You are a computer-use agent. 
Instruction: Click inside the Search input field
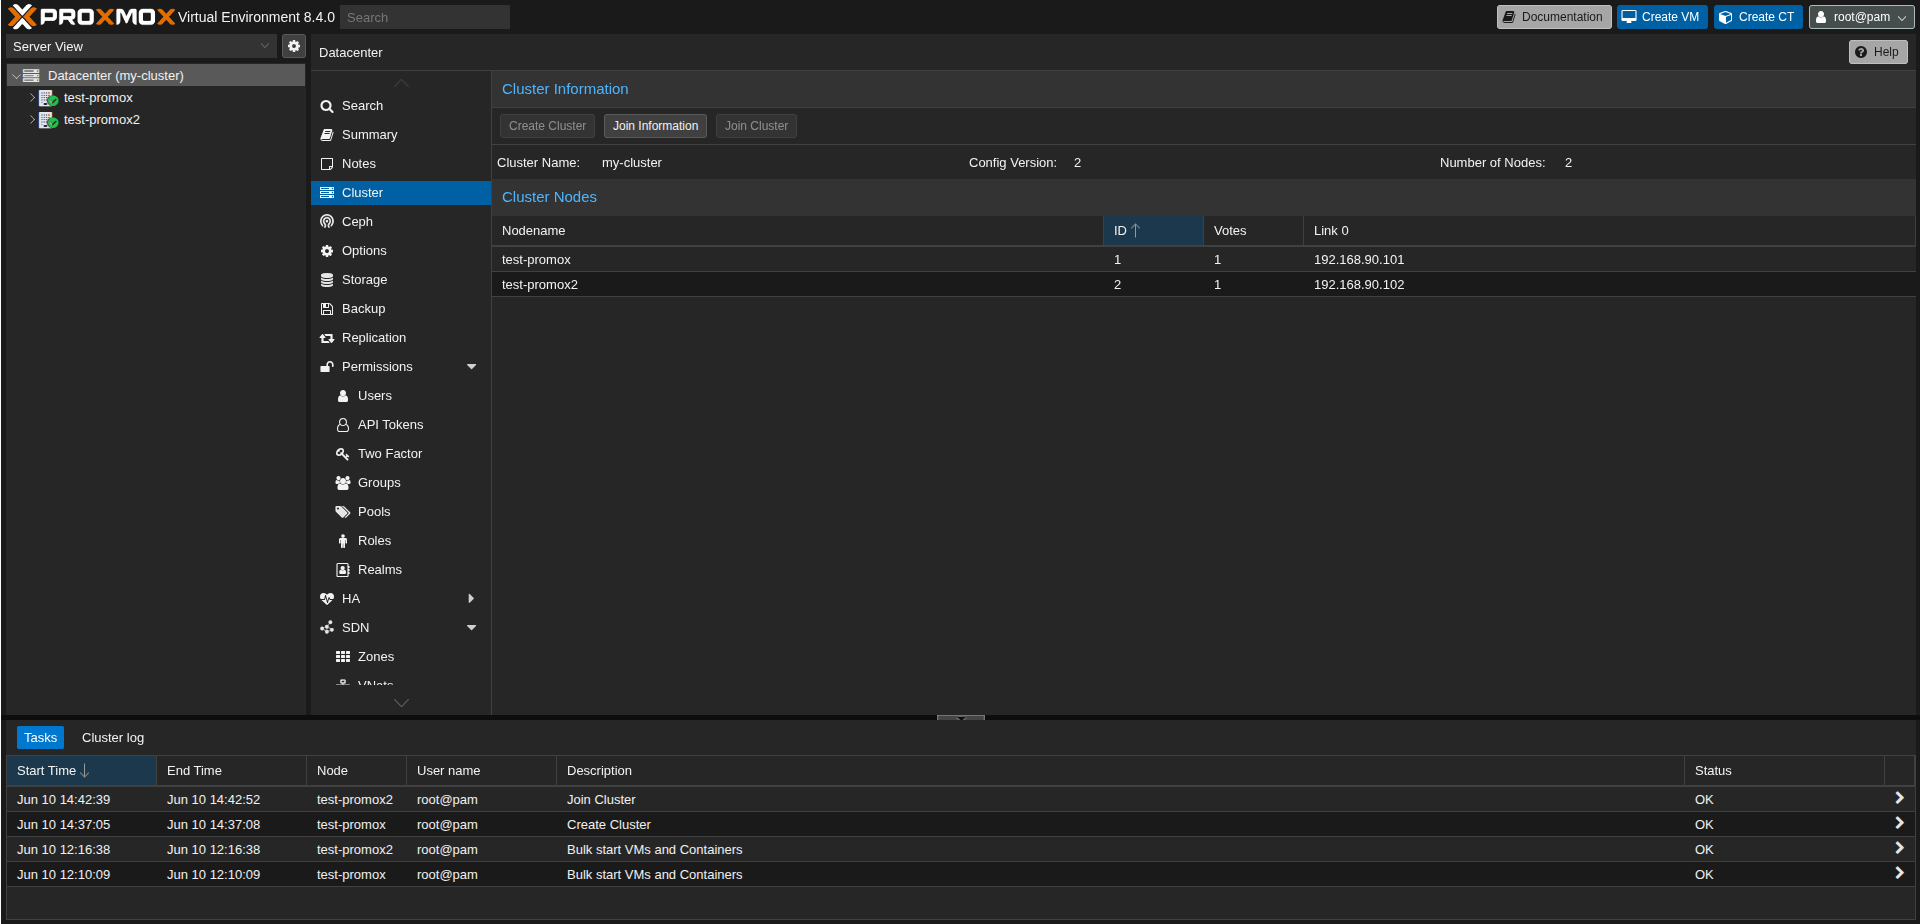424,17
